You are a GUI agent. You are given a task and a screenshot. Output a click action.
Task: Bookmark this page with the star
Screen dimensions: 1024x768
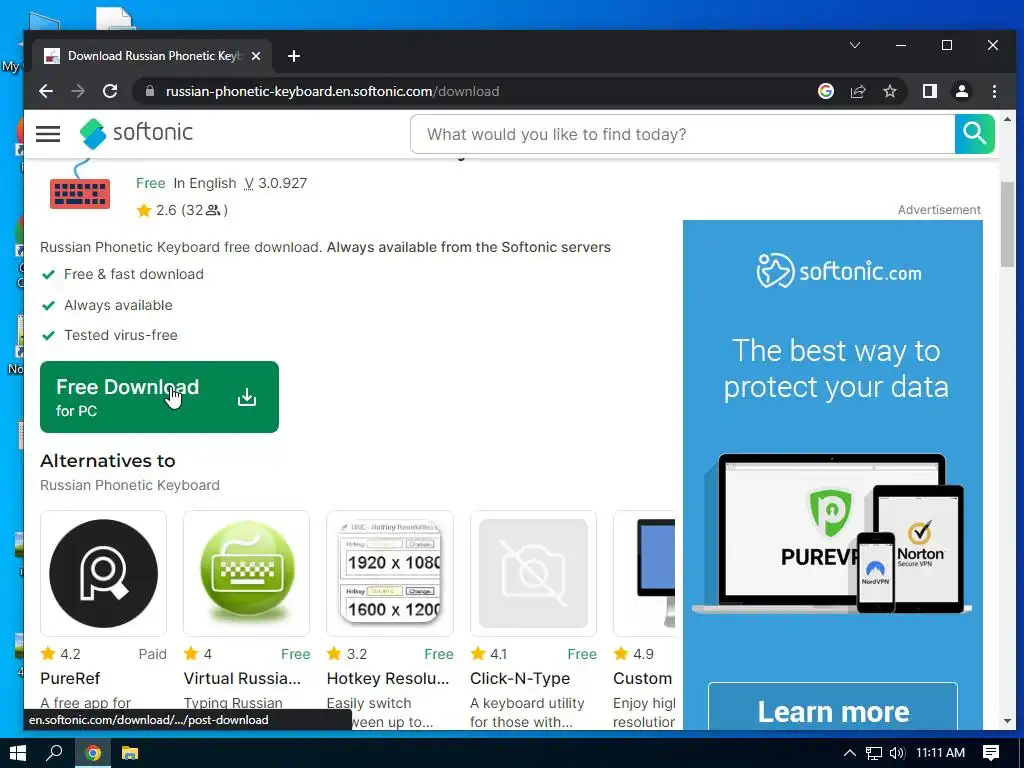click(x=889, y=91)
